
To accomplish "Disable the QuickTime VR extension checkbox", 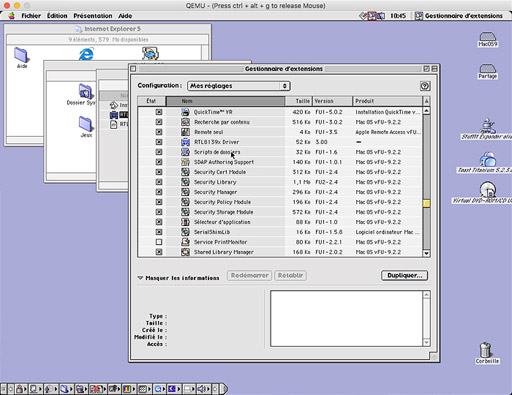I will point(159,112).
